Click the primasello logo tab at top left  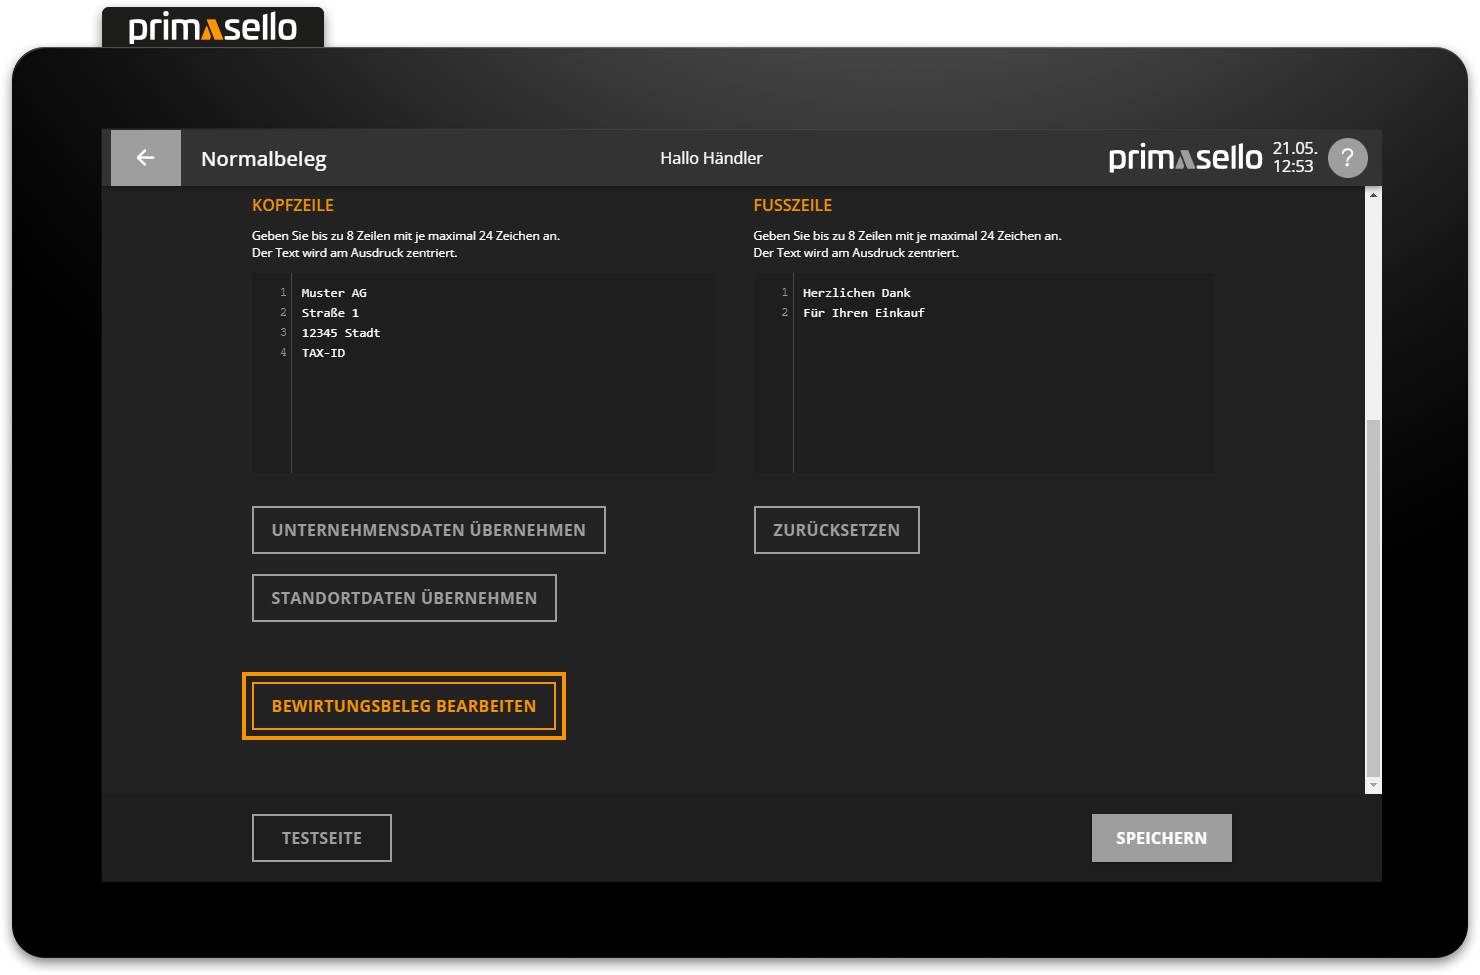[213, 28]
